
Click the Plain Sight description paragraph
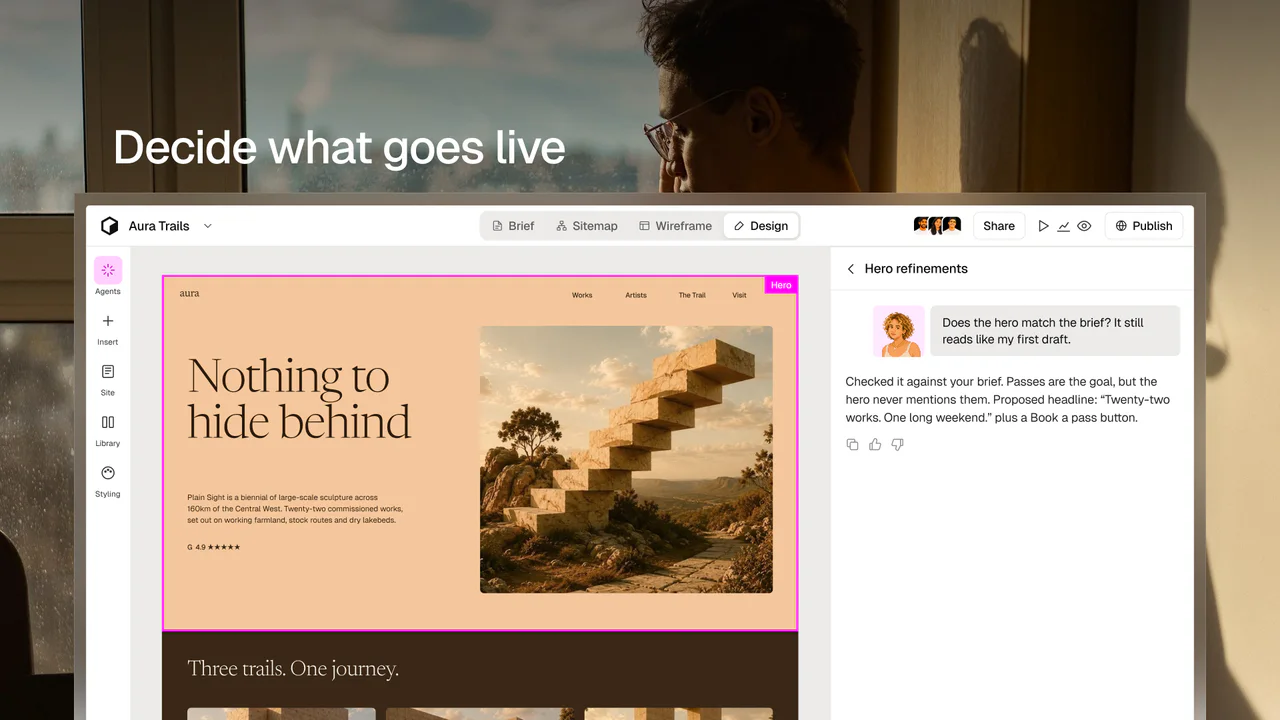(x=295, y=508)
